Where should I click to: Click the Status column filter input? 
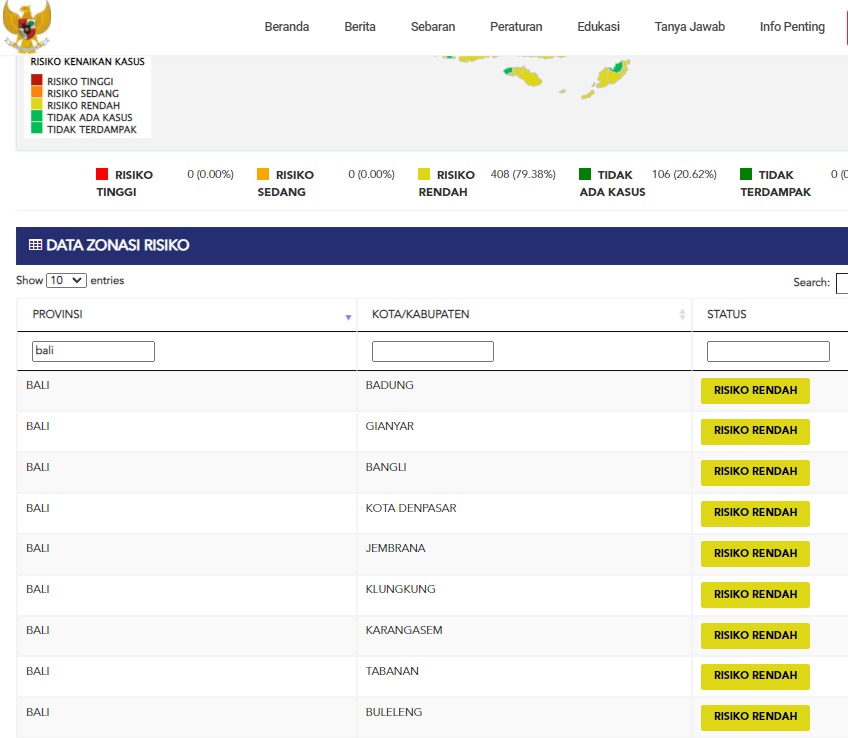[x=768, y=351]
